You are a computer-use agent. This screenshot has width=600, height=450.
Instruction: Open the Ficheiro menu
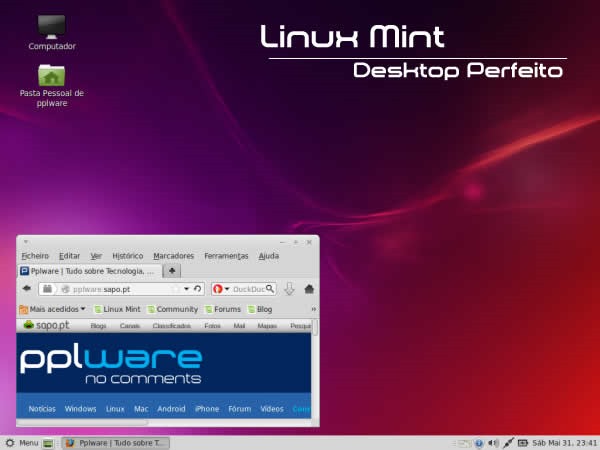click(35, 256)
